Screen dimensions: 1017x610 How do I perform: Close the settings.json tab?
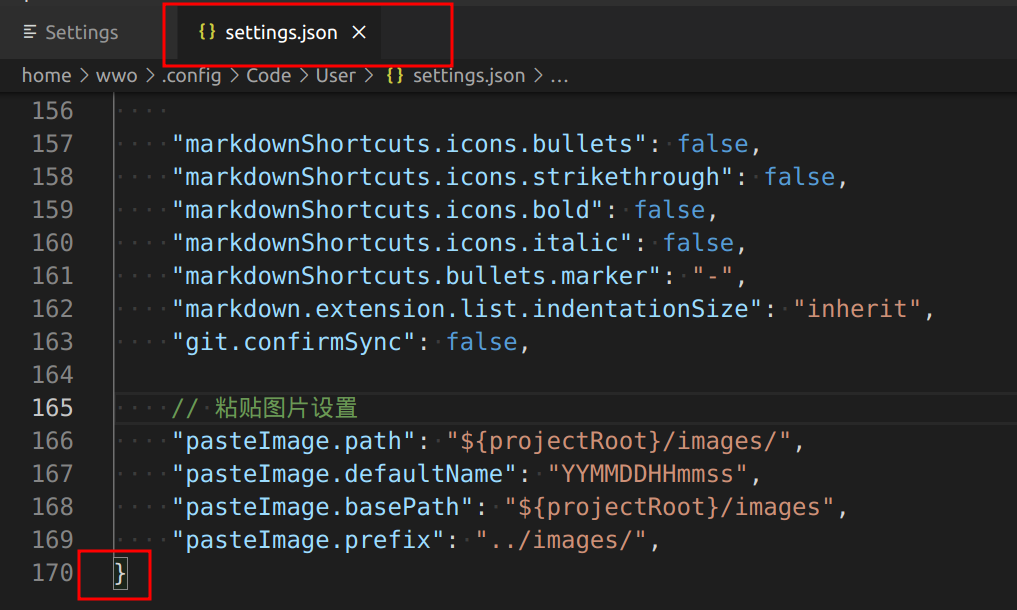point(359,33)
